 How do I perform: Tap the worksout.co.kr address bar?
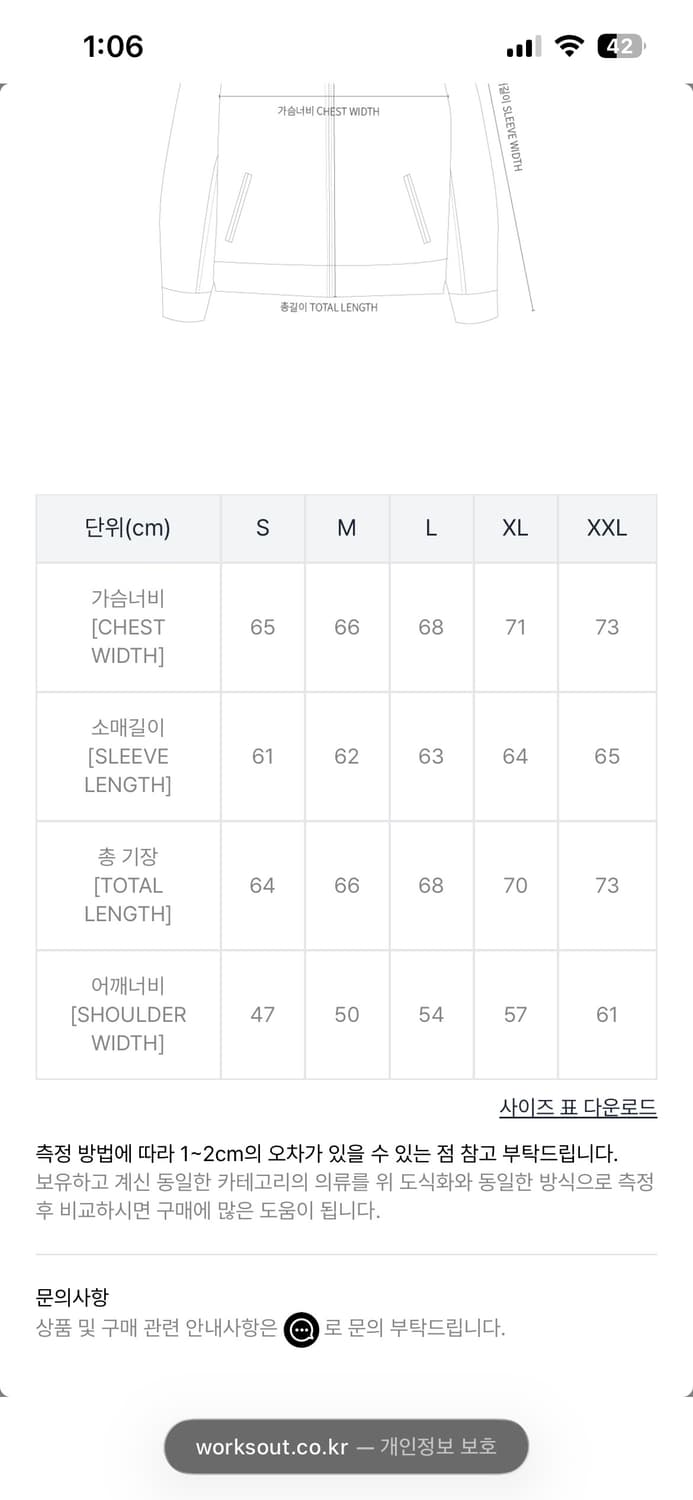[346, 1446]
